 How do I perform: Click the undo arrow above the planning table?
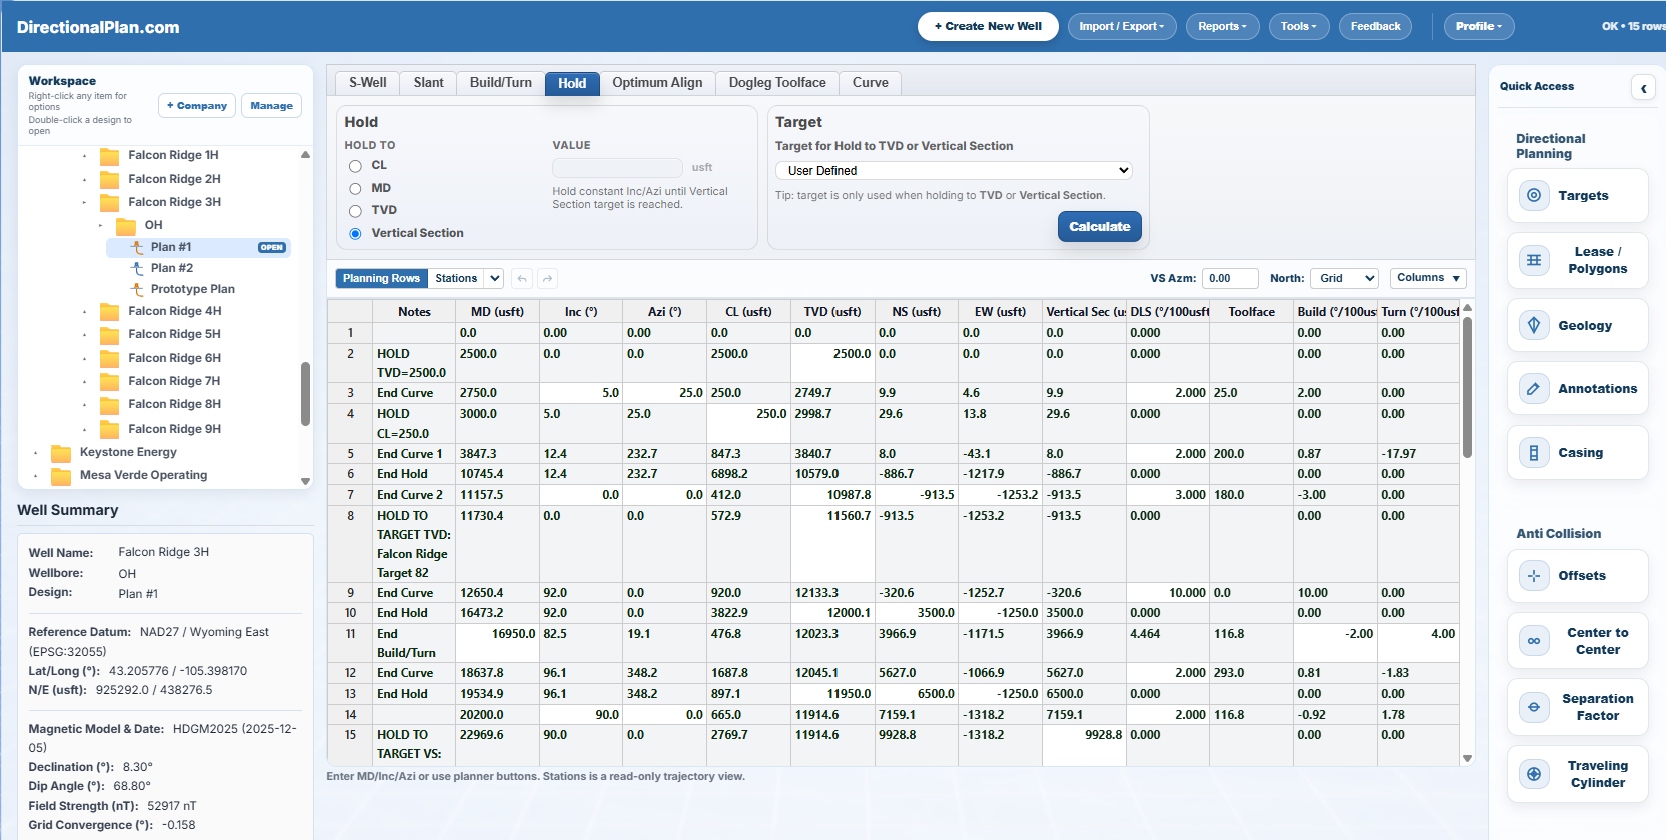point(521,279)
